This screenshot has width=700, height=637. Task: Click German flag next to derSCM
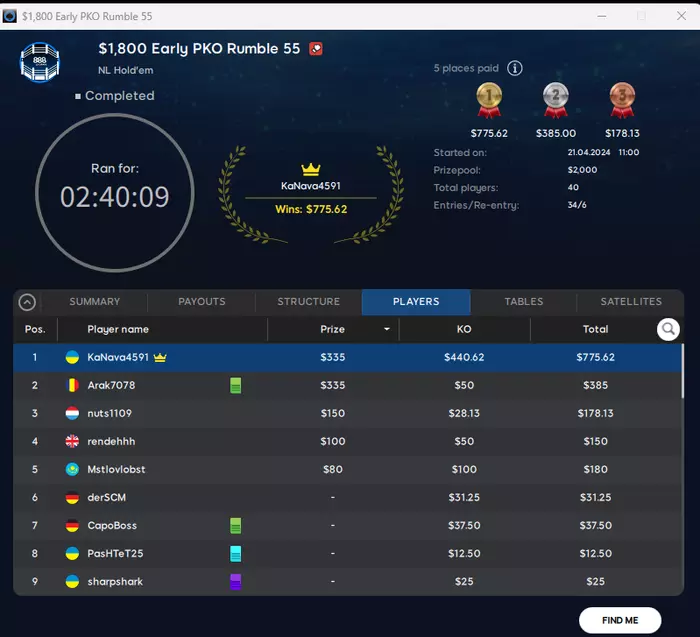coord(72,497)
